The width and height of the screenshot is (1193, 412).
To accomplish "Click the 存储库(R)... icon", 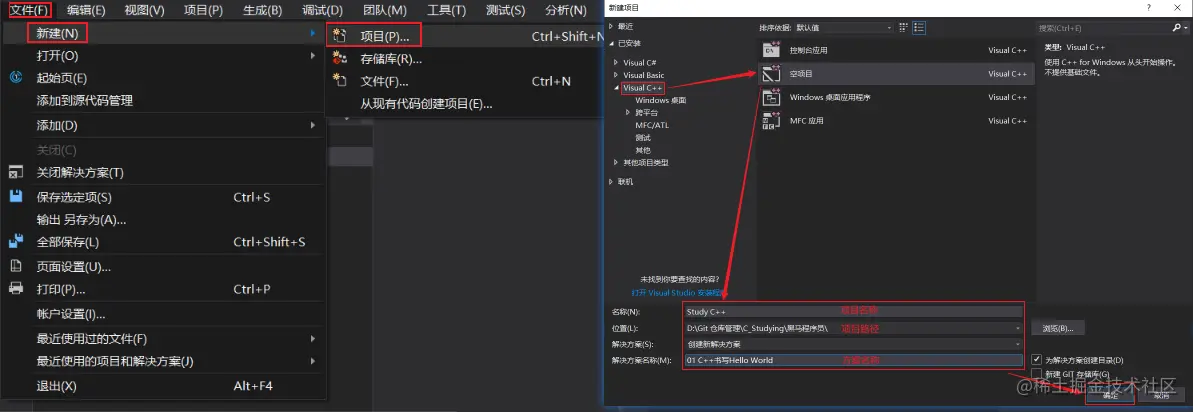I will pyautogui.click(x=340, y=59).
